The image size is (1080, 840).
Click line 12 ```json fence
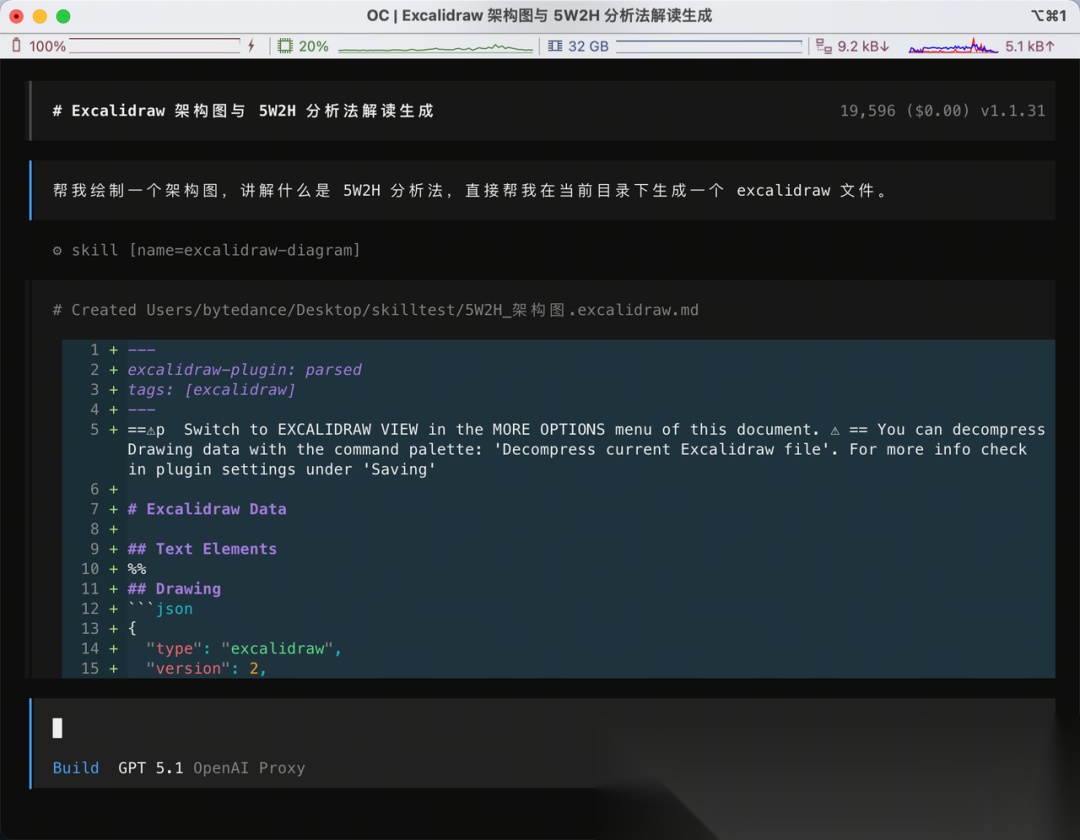[160, 609]
